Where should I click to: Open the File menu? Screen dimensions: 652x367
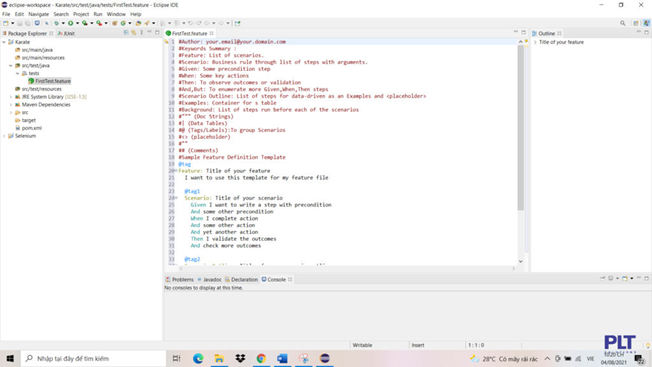6,14
